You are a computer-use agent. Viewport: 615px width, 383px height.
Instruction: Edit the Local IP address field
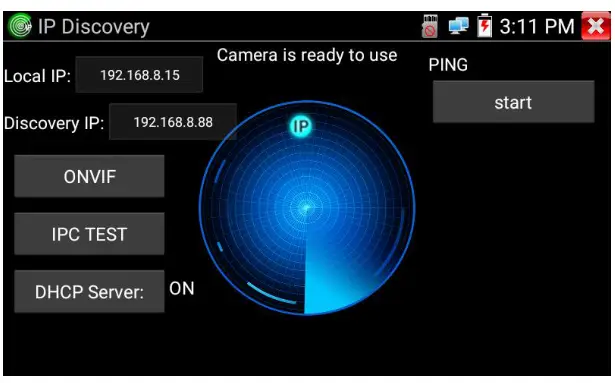(139, 75)
